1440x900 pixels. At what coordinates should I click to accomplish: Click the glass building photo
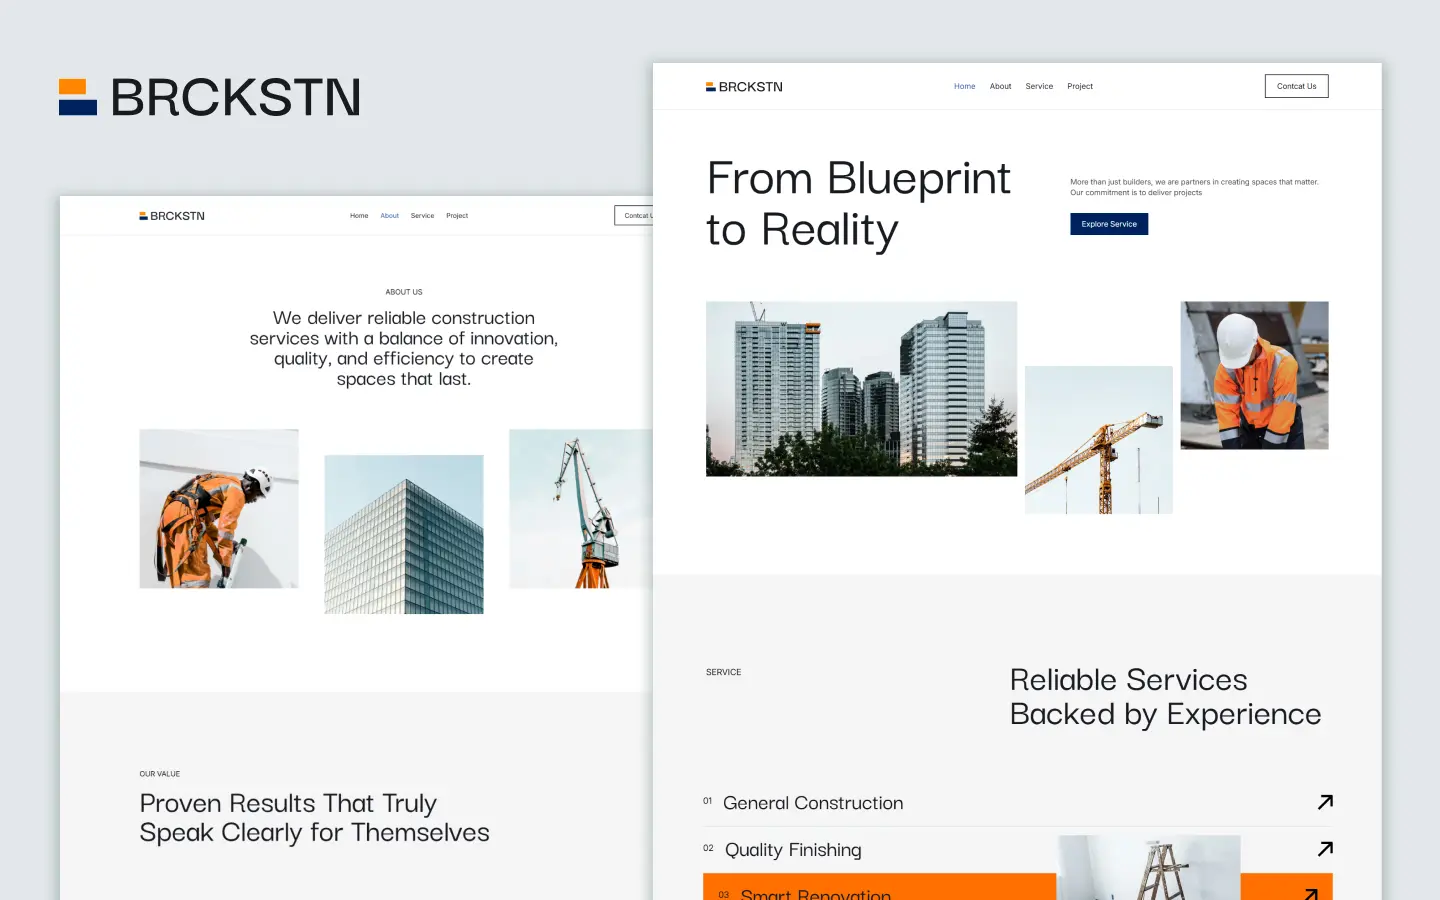click(x=404, y=534)
